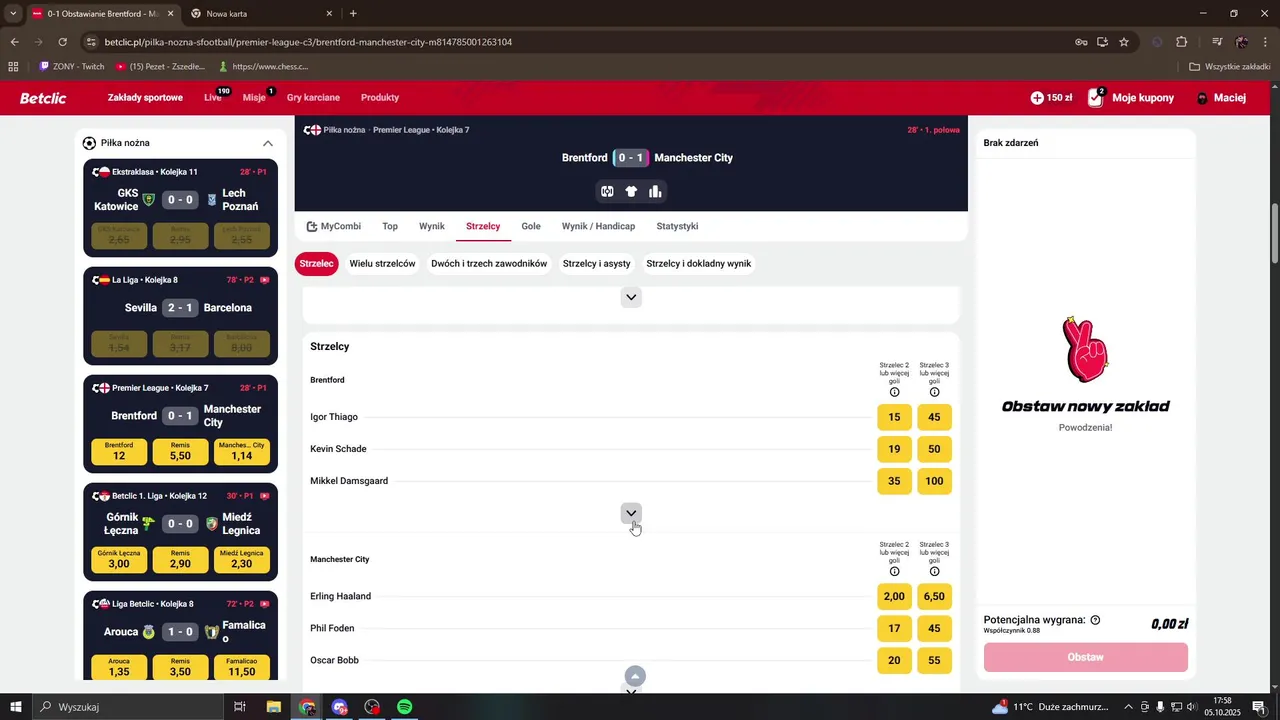1280x720 pixels.
Task: Expand the collapsed section above Strzelcy
Action: click(x=631, y=297)
